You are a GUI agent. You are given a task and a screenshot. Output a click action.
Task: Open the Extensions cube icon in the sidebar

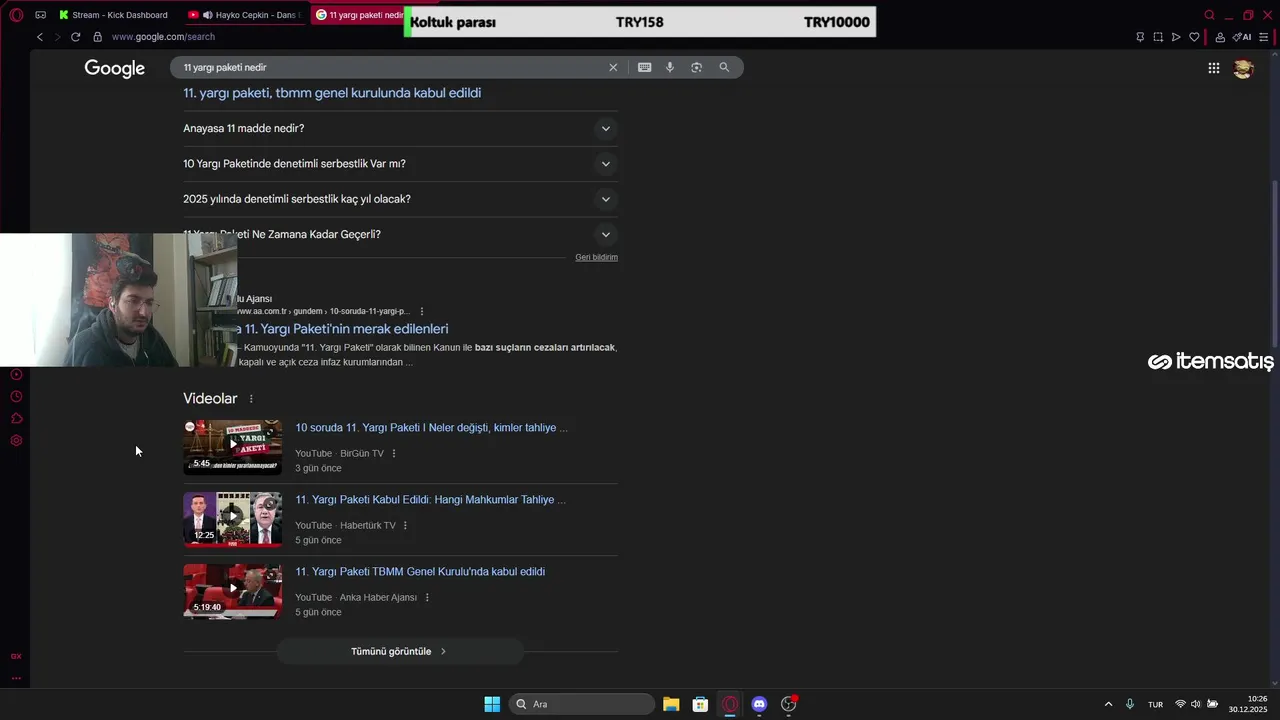coord(16,419)
